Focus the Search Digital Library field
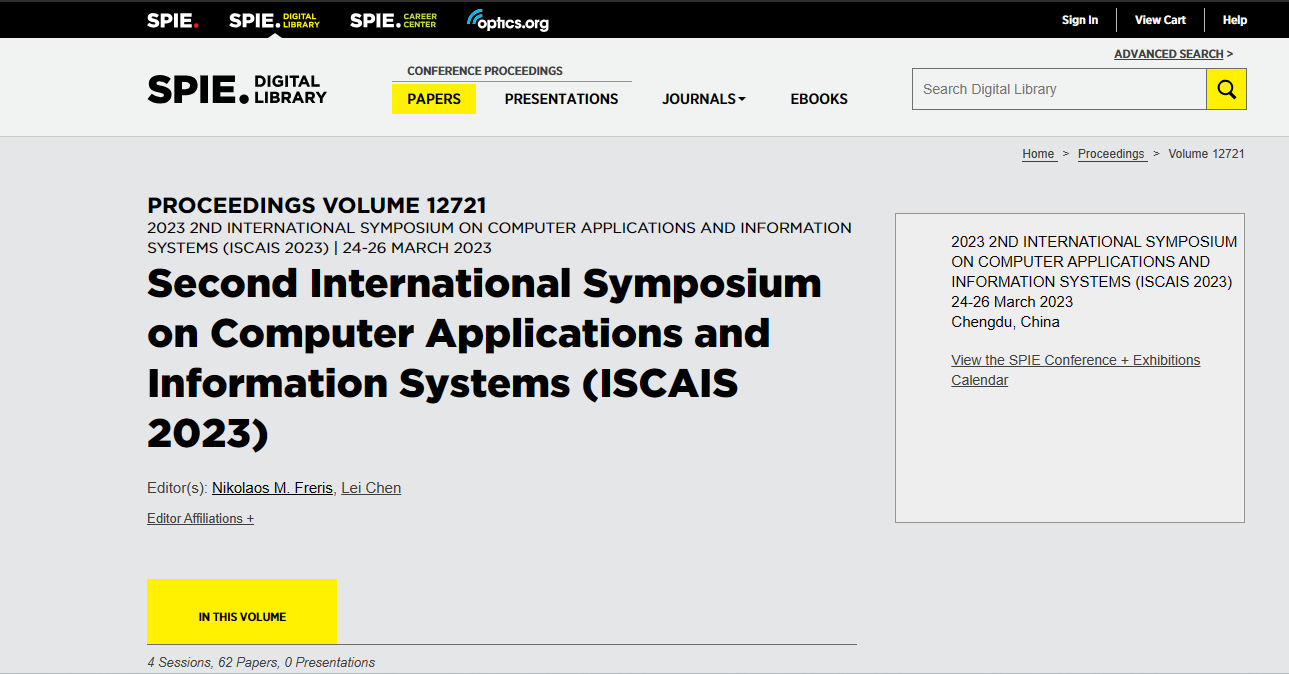 1059,89
